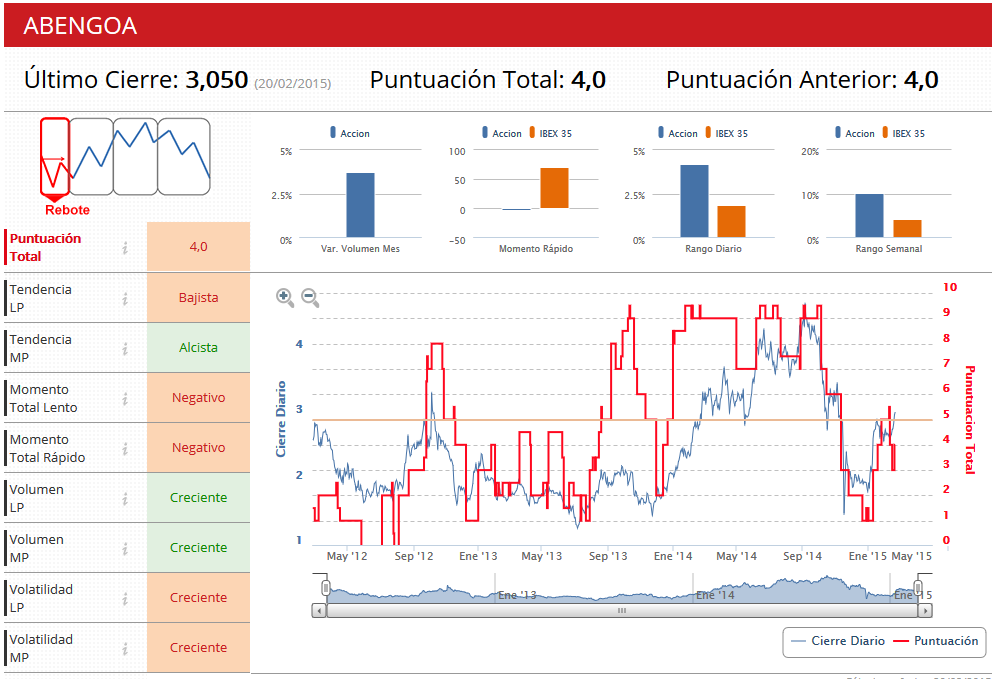
Task: Click the Puntuación Total value 4,0 cell
Action: coord(198,247)
